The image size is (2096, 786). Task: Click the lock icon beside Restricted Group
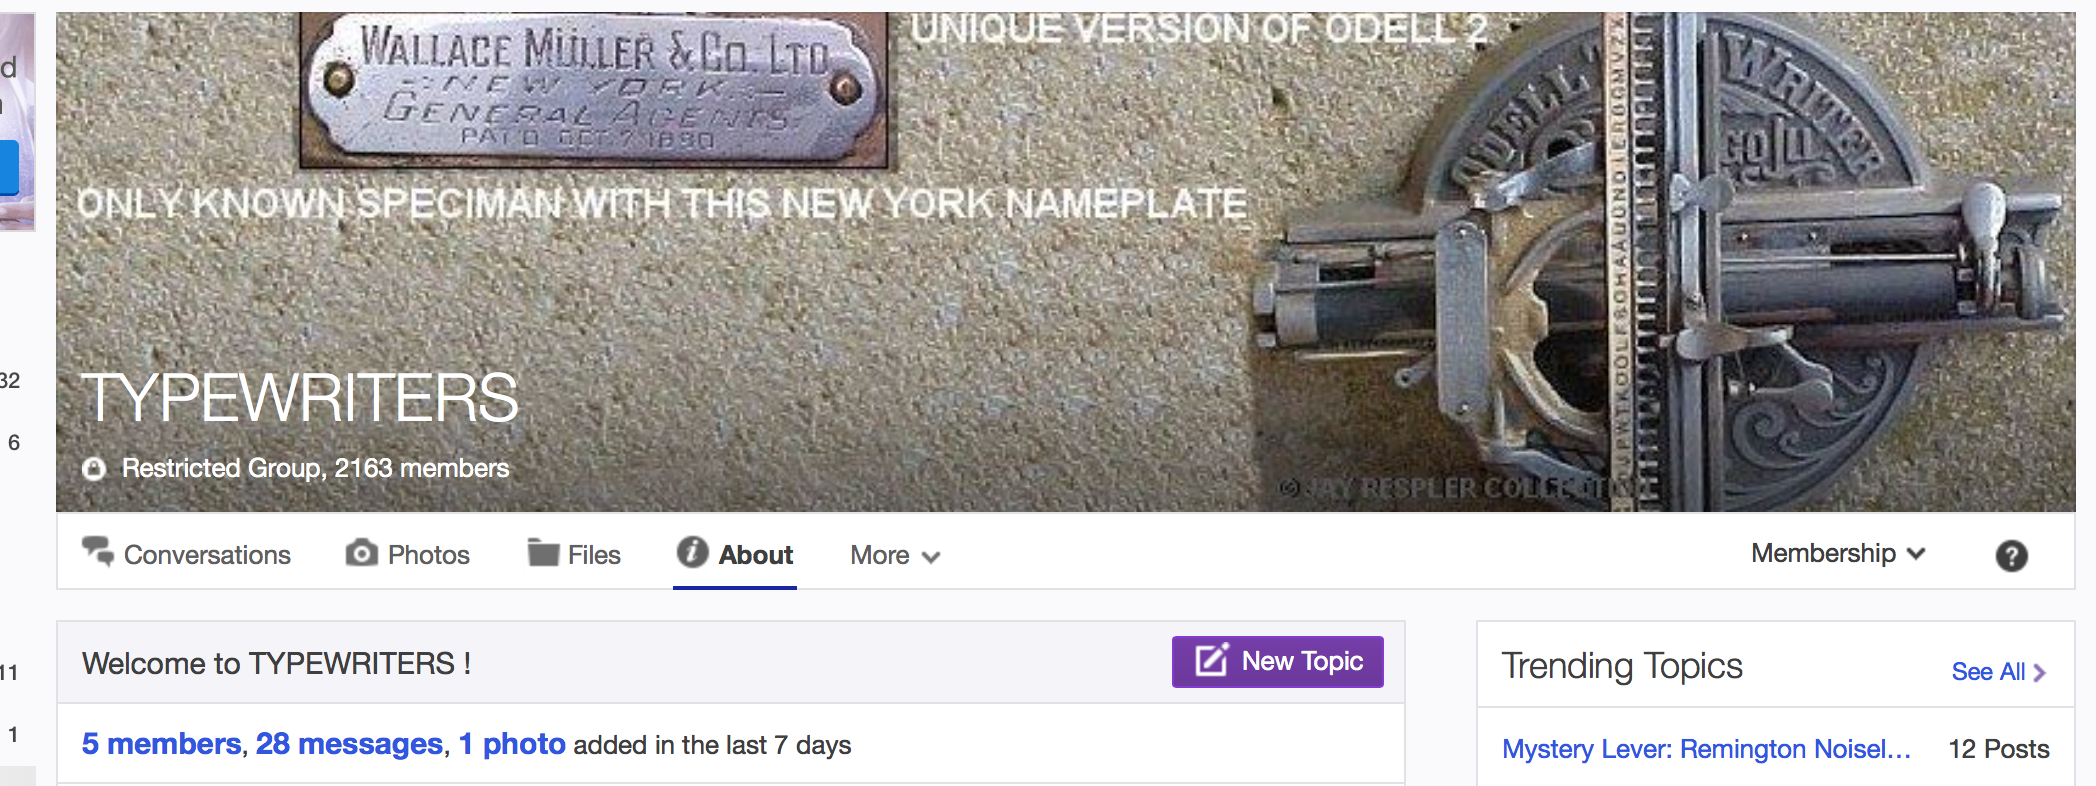click(94, 468)
